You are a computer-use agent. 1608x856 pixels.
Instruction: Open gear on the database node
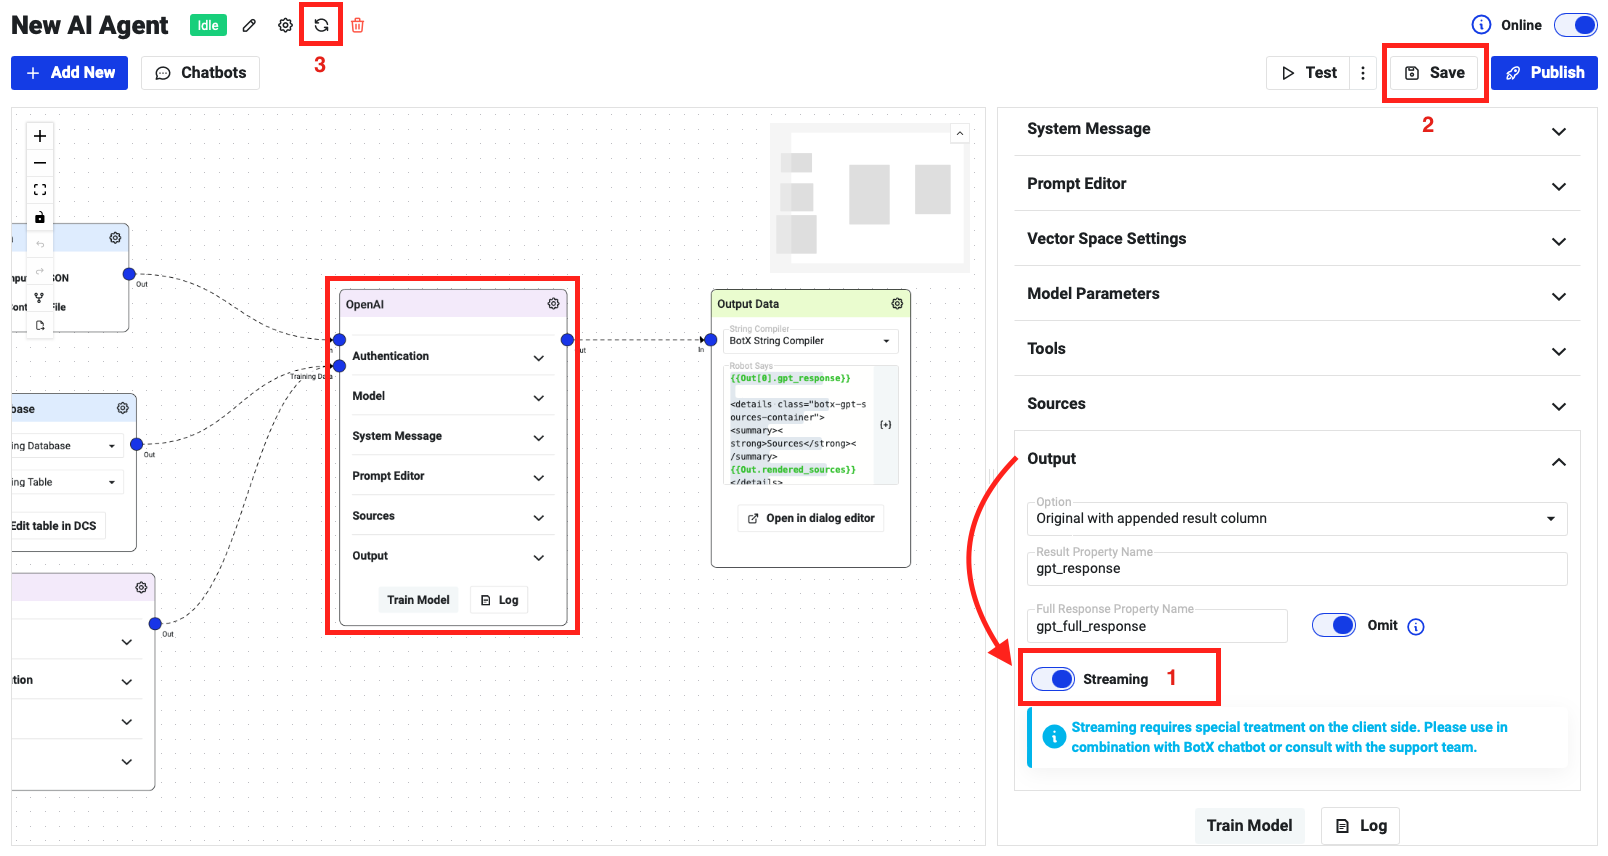(x=122, y=408)
